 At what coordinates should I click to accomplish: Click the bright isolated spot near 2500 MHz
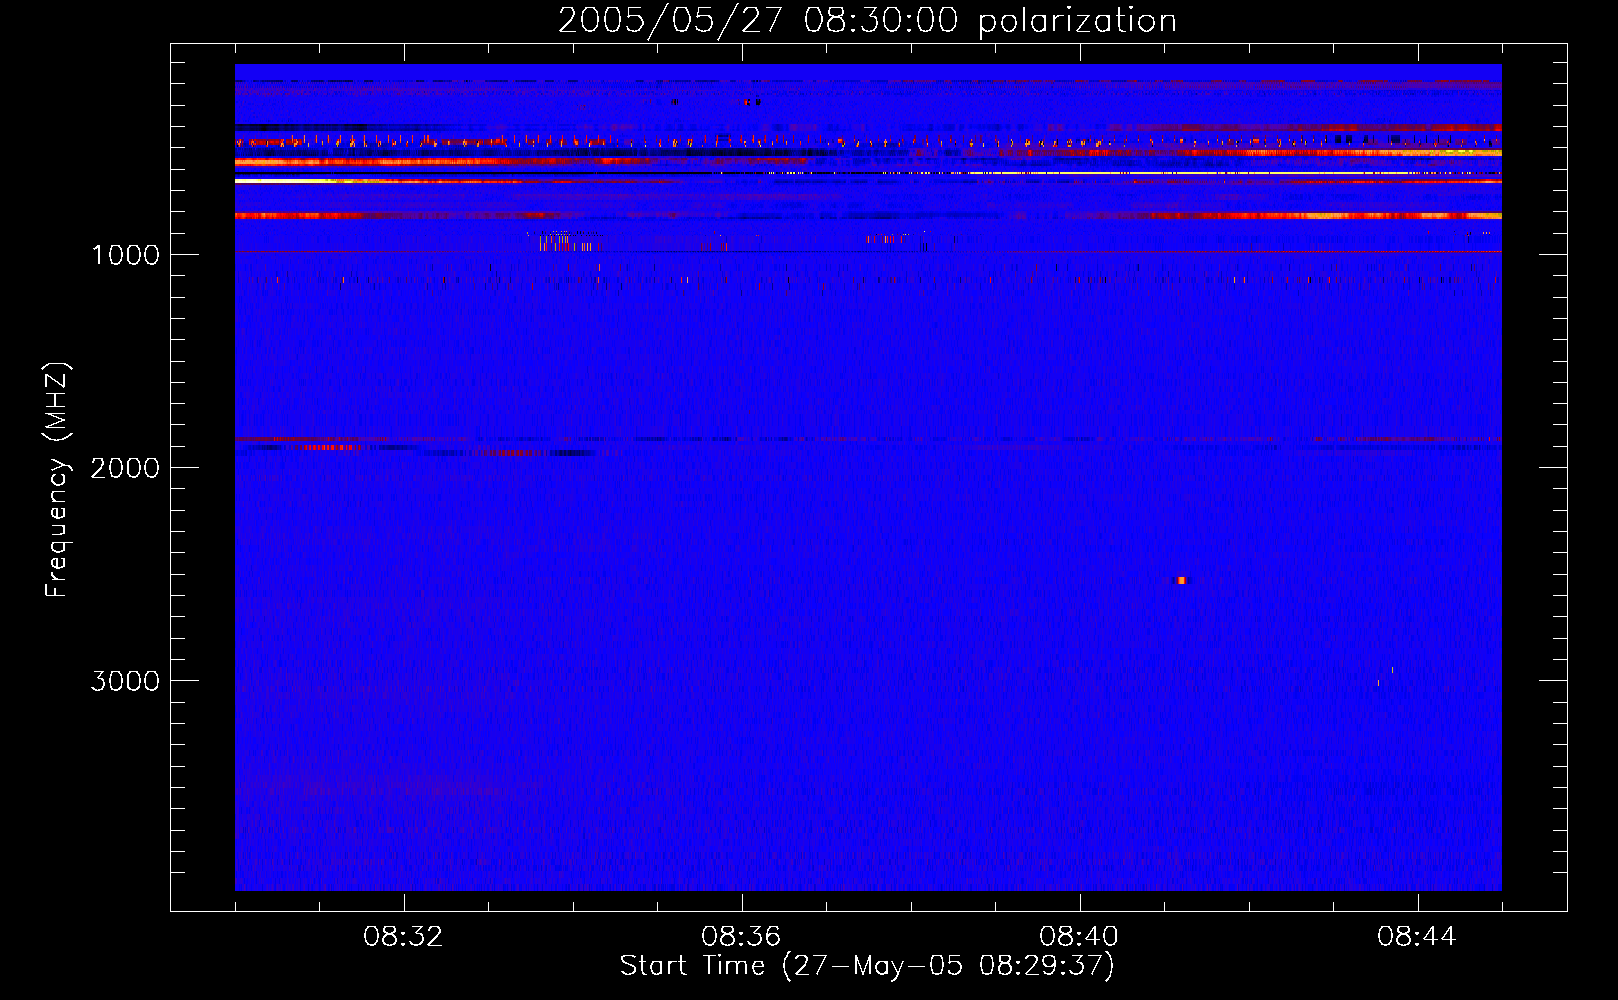[x=1181, y=580]
